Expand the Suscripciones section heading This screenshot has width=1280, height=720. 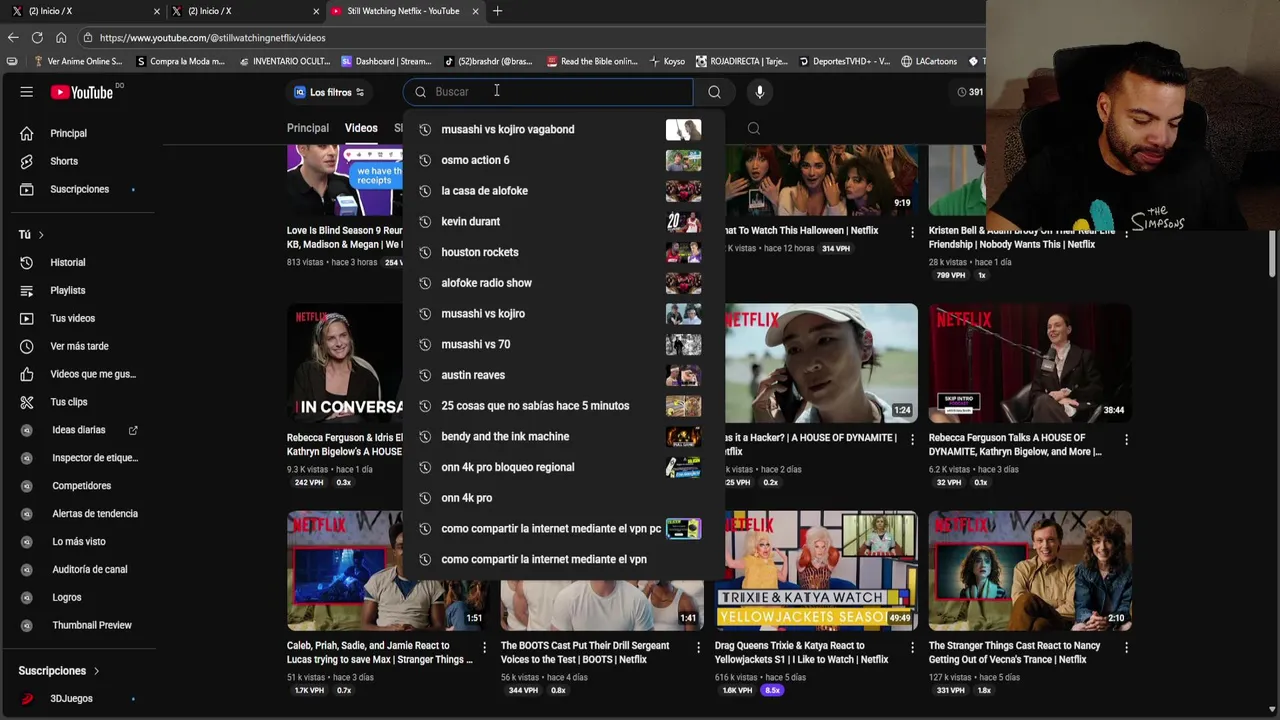58,671
